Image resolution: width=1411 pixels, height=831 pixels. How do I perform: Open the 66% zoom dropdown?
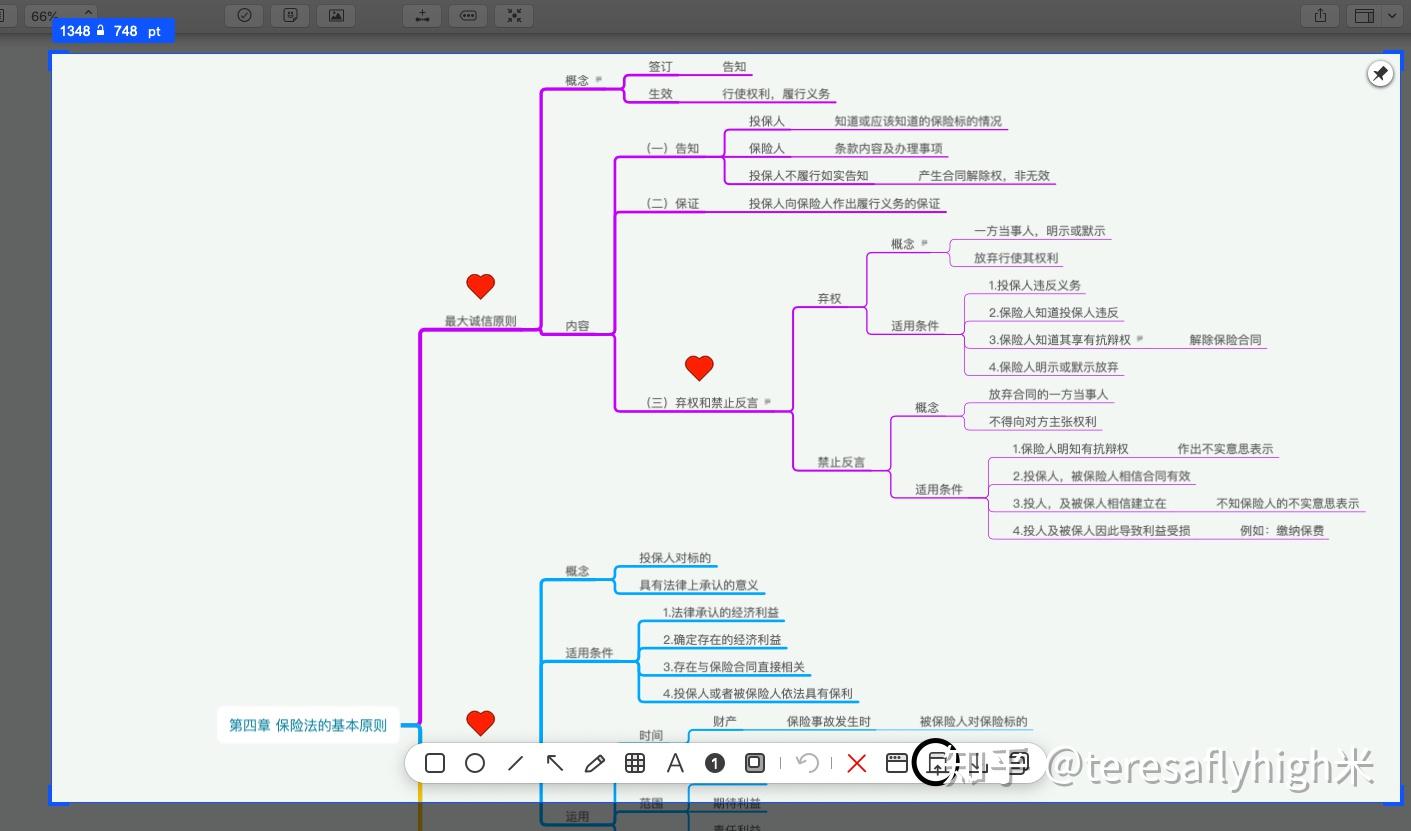coord(60,15)
